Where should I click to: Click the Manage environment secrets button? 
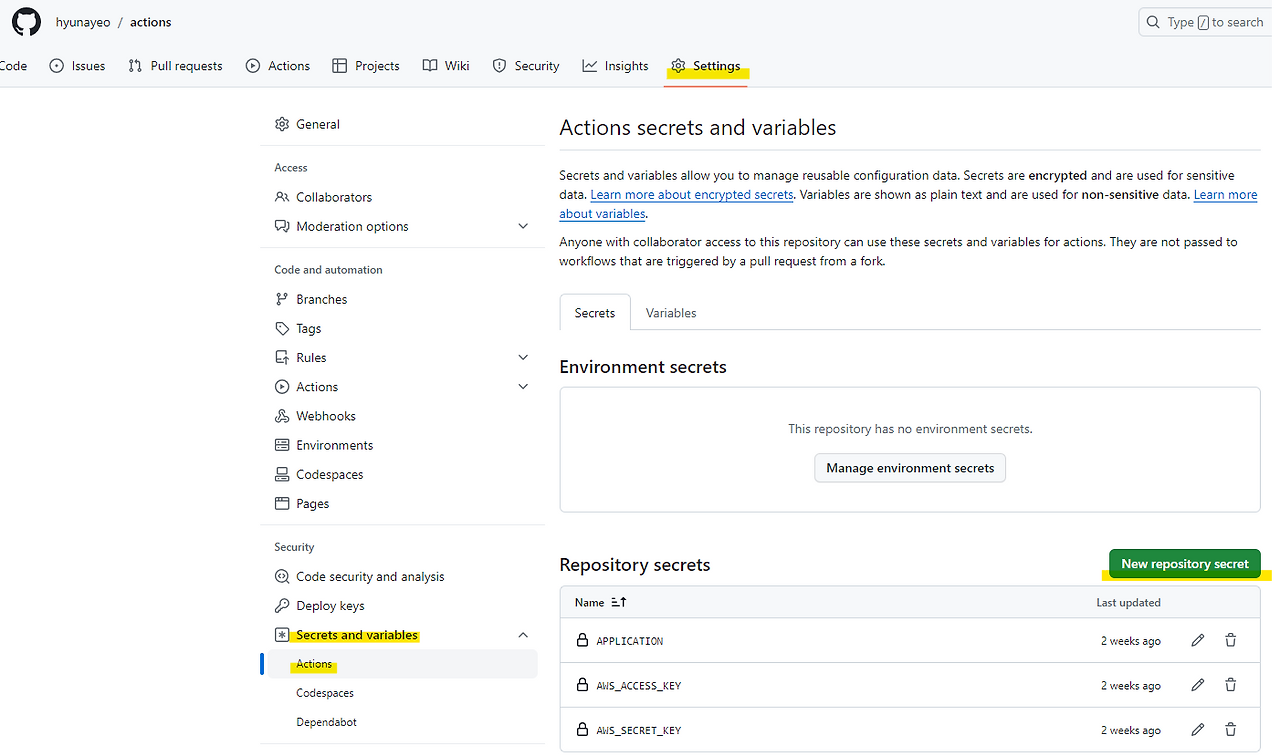[x=909, y=467]
